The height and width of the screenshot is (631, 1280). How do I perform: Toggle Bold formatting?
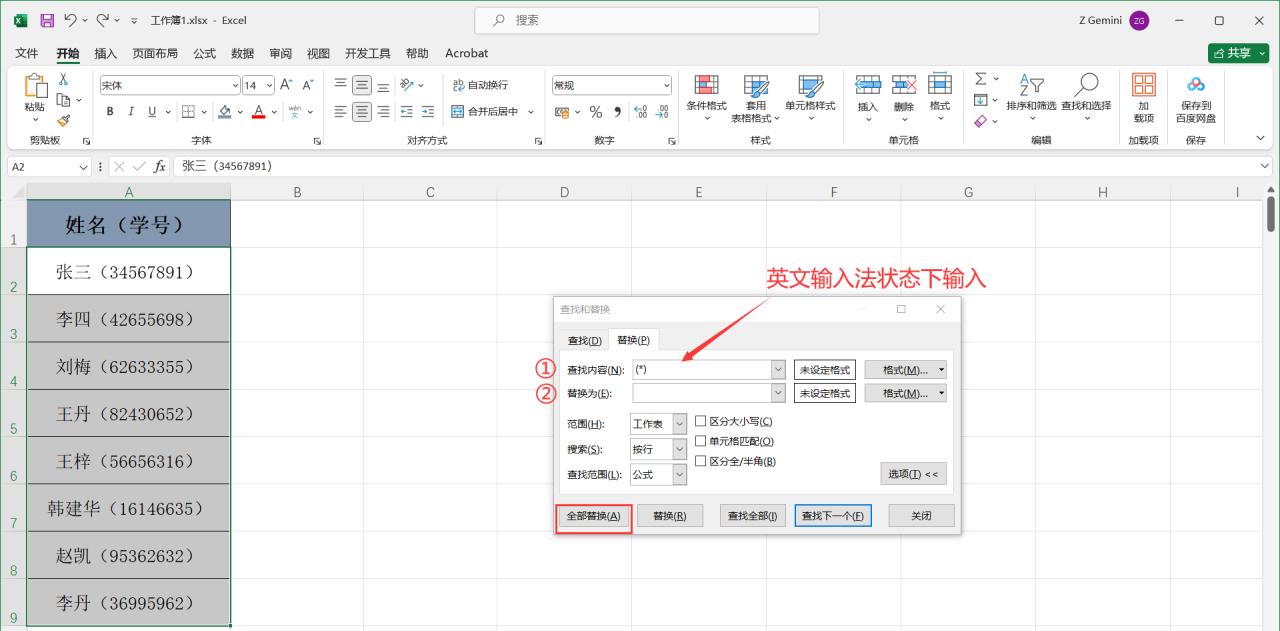click(110, 112)
